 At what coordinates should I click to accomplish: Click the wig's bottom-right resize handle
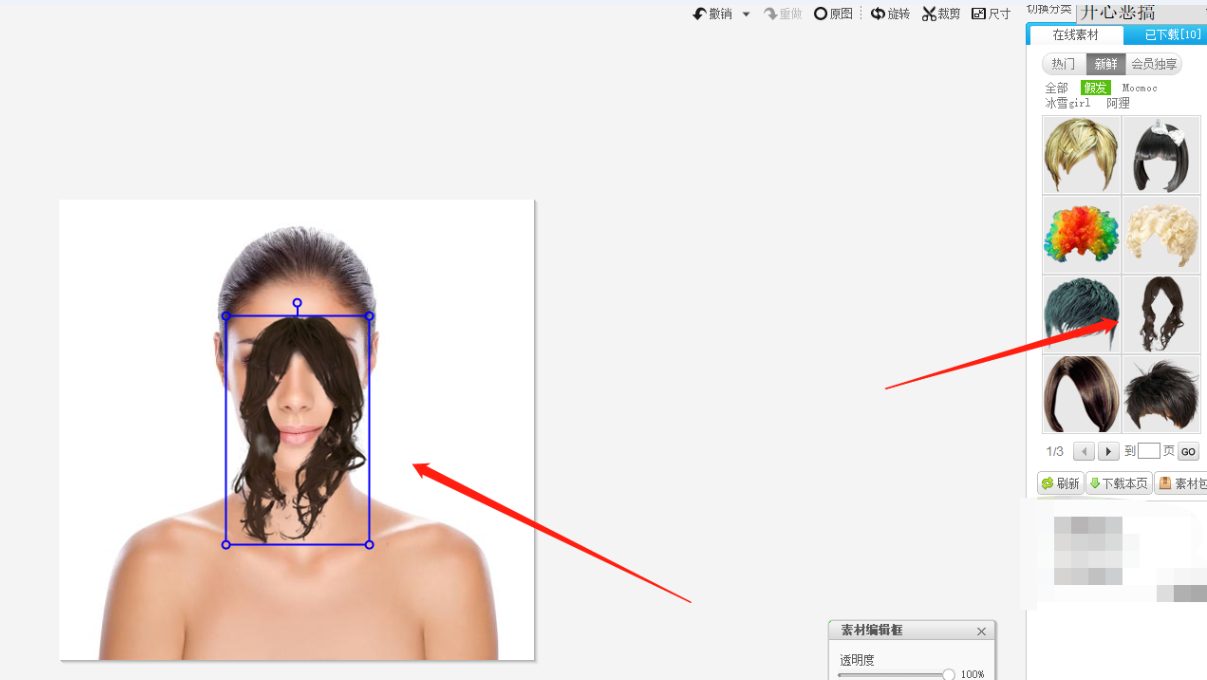coord(369,545)
